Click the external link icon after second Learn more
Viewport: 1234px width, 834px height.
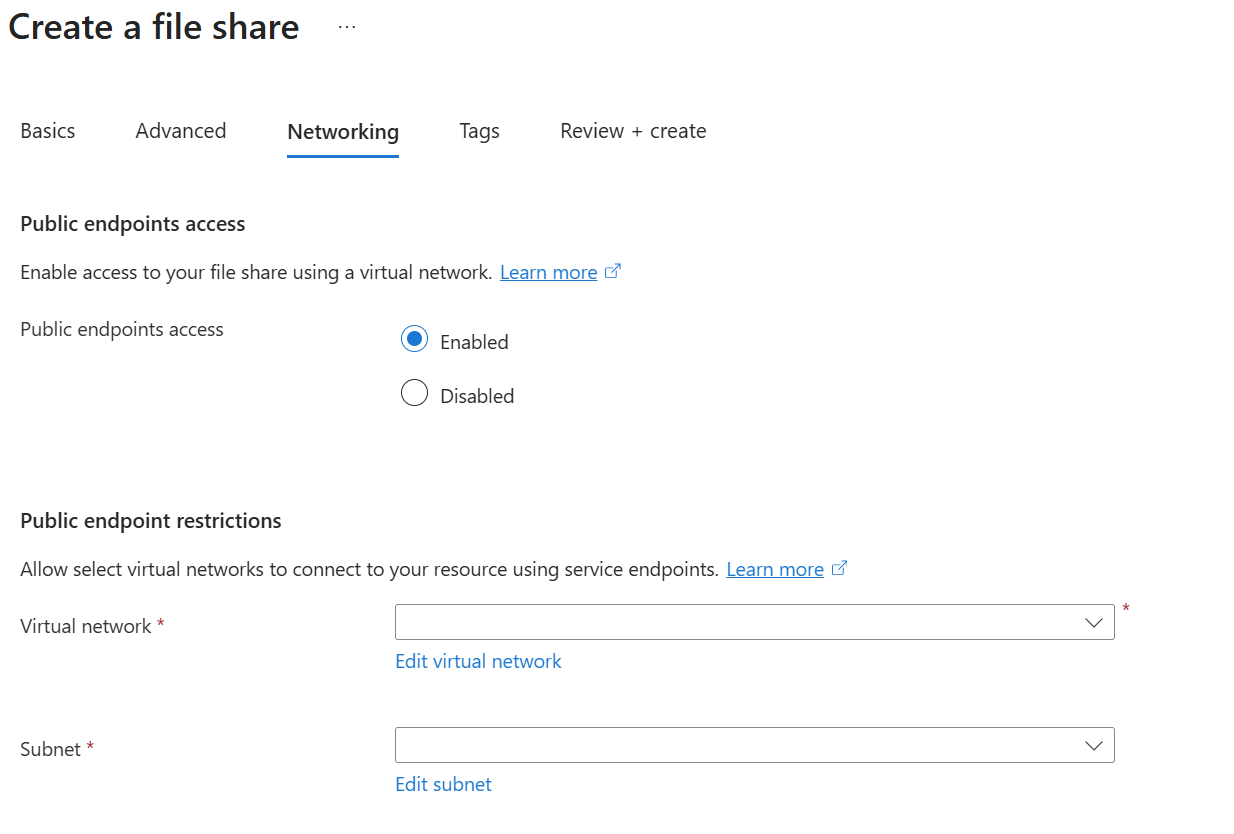840,567
